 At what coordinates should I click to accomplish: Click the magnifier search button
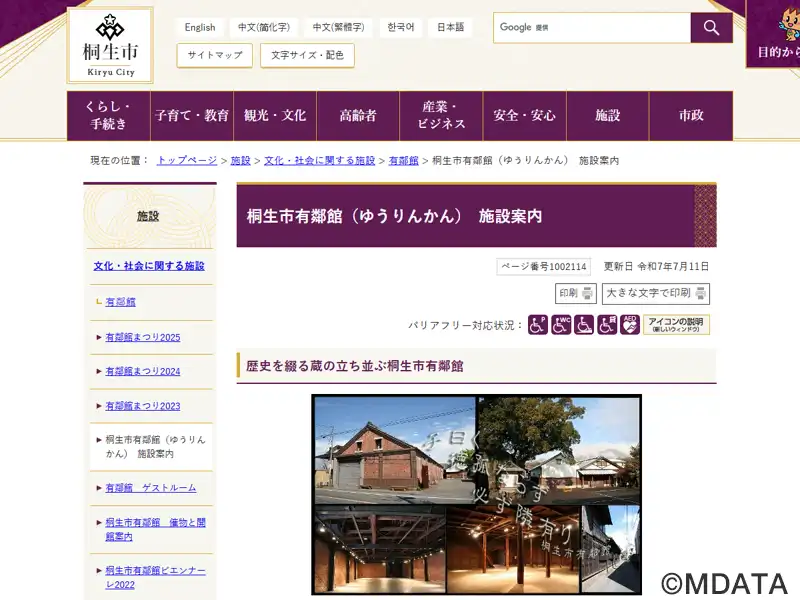[711, 28]
